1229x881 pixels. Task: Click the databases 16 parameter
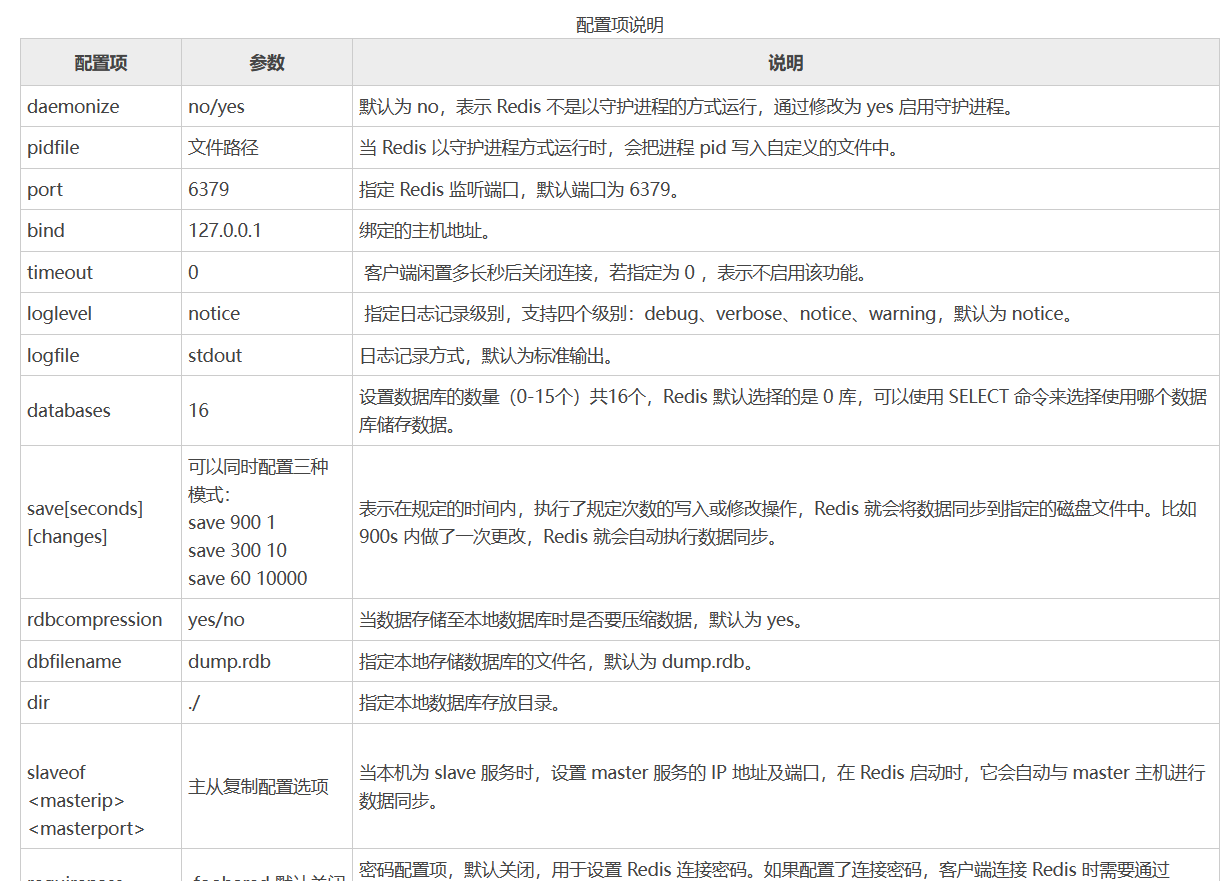tap(197, 410)
